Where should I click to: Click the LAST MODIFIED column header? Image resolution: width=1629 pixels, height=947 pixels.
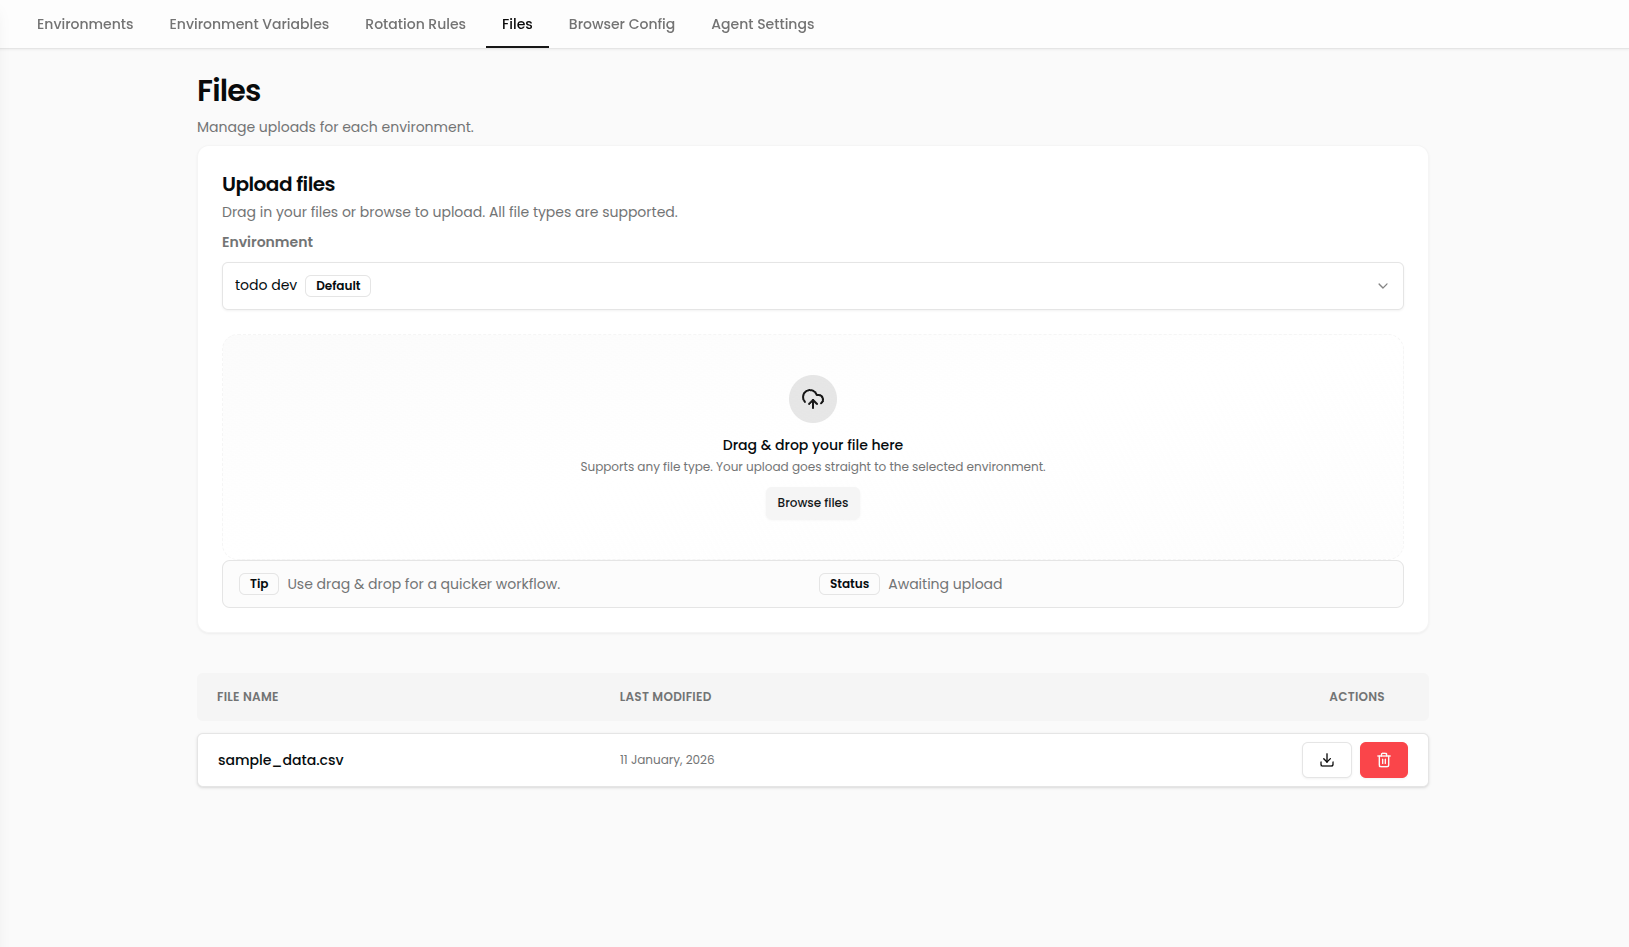pyautogui.click(x=665, y=696)
